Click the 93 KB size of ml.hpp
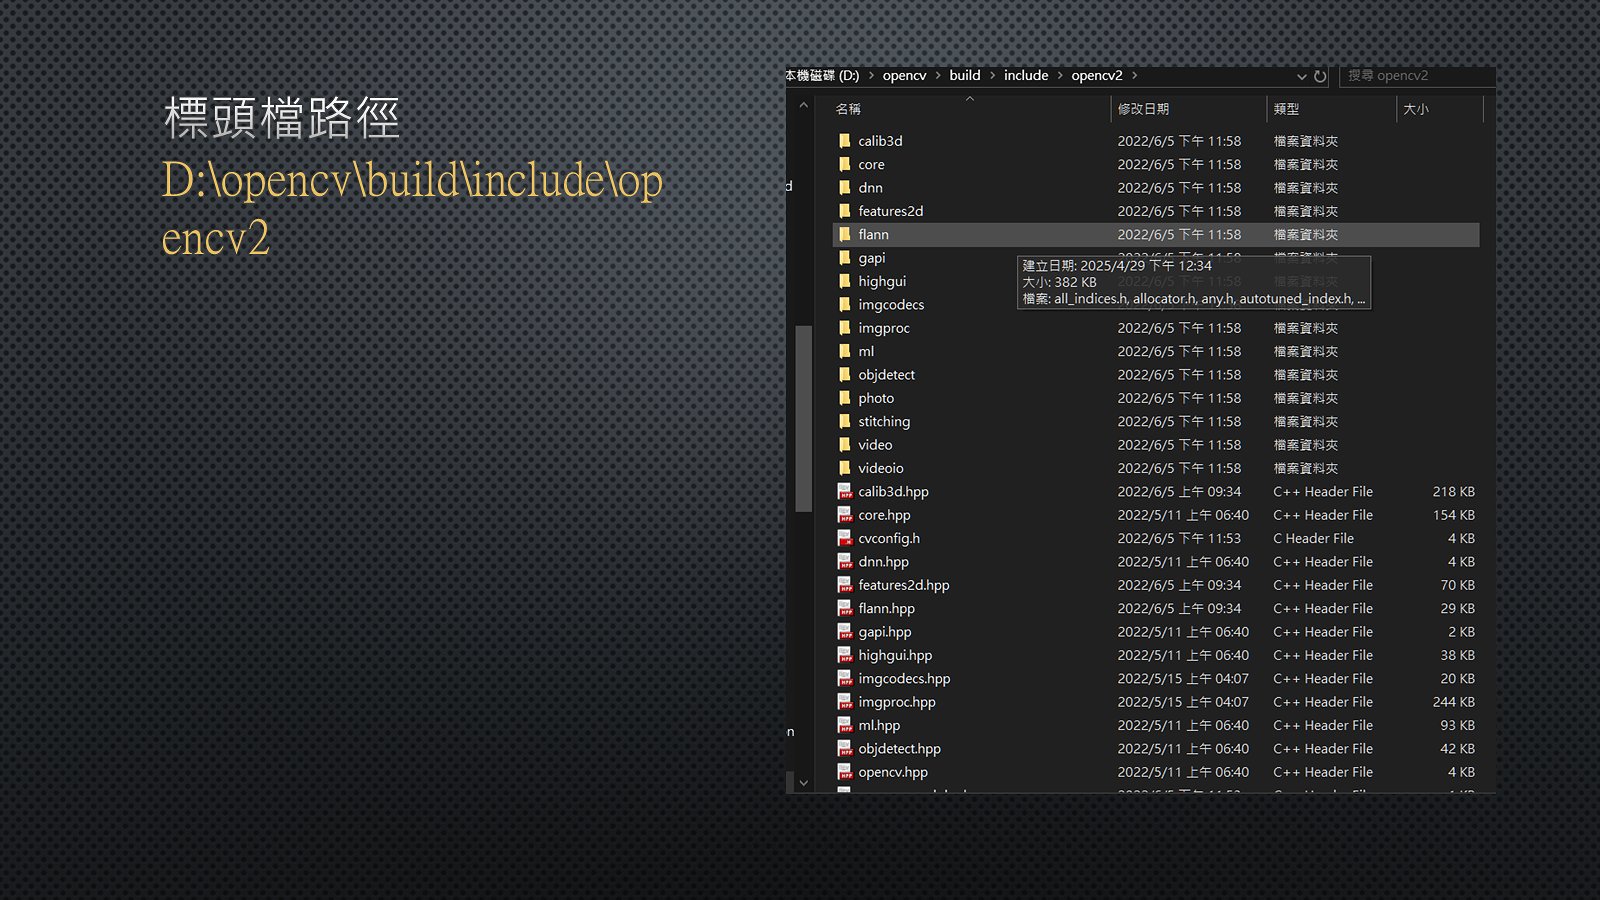 click(x=1457, y=725)
